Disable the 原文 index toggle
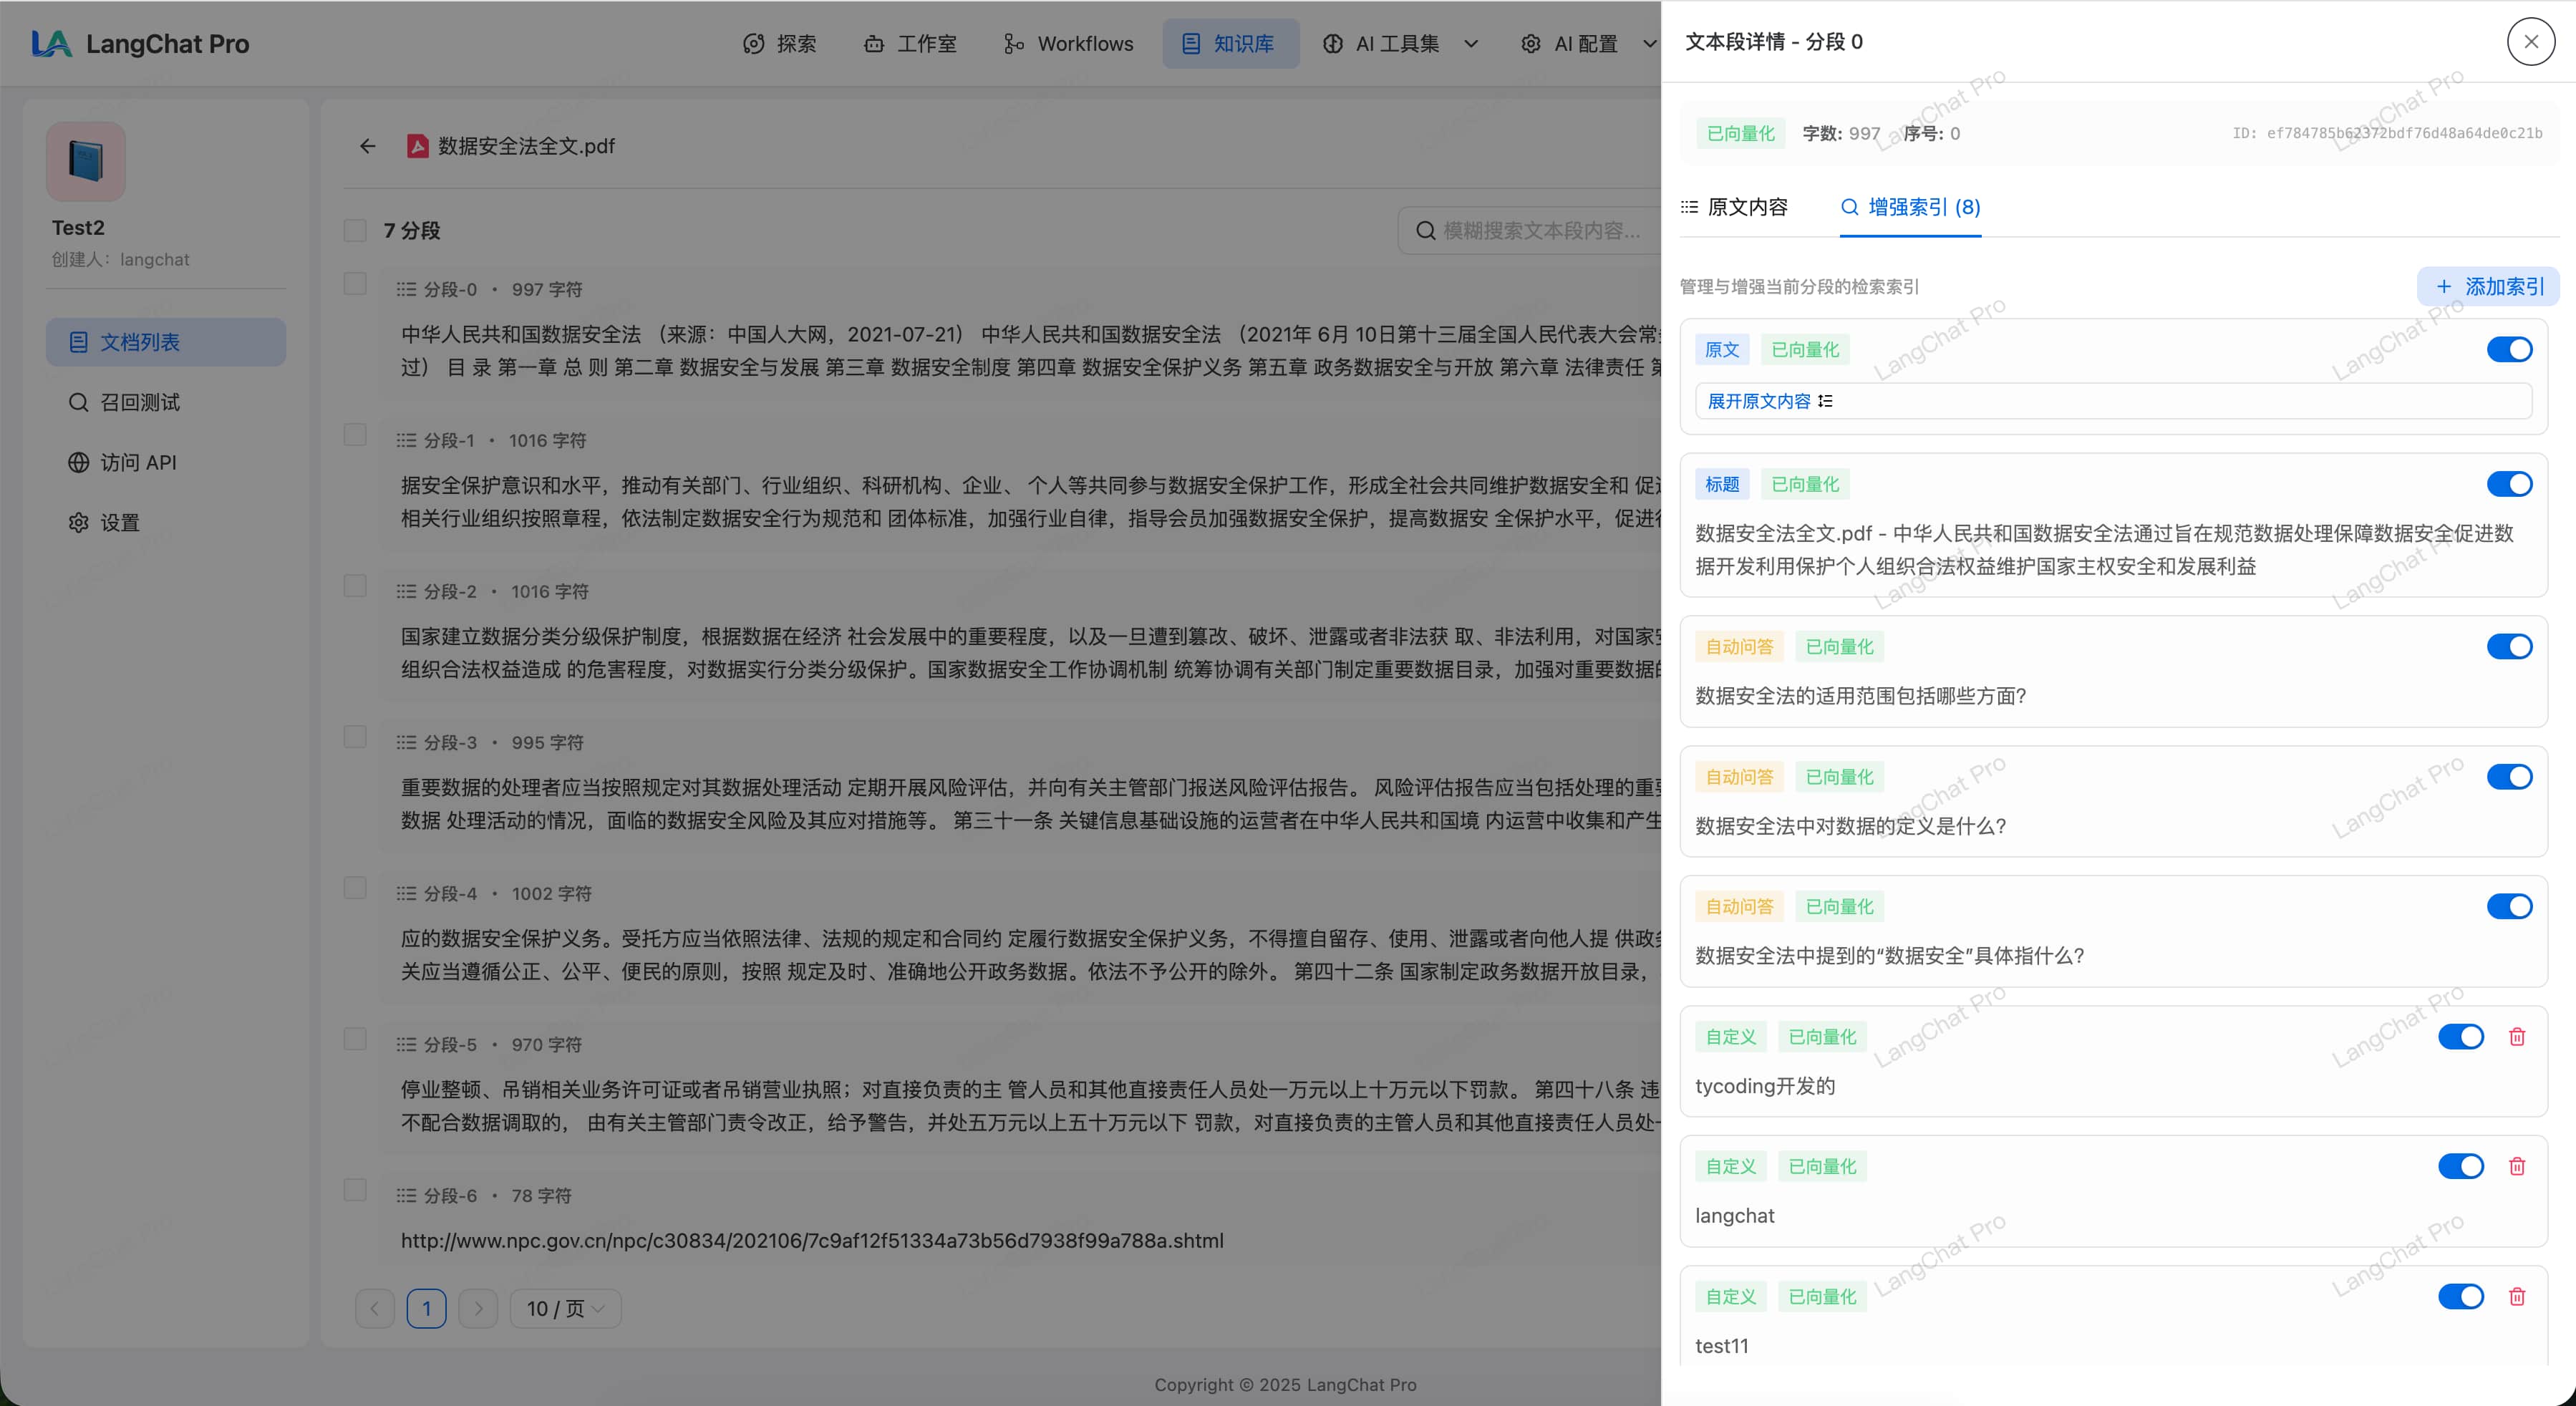Image resolution: width=2576 pixels, height=1406 pixels. click(2509, 349)
